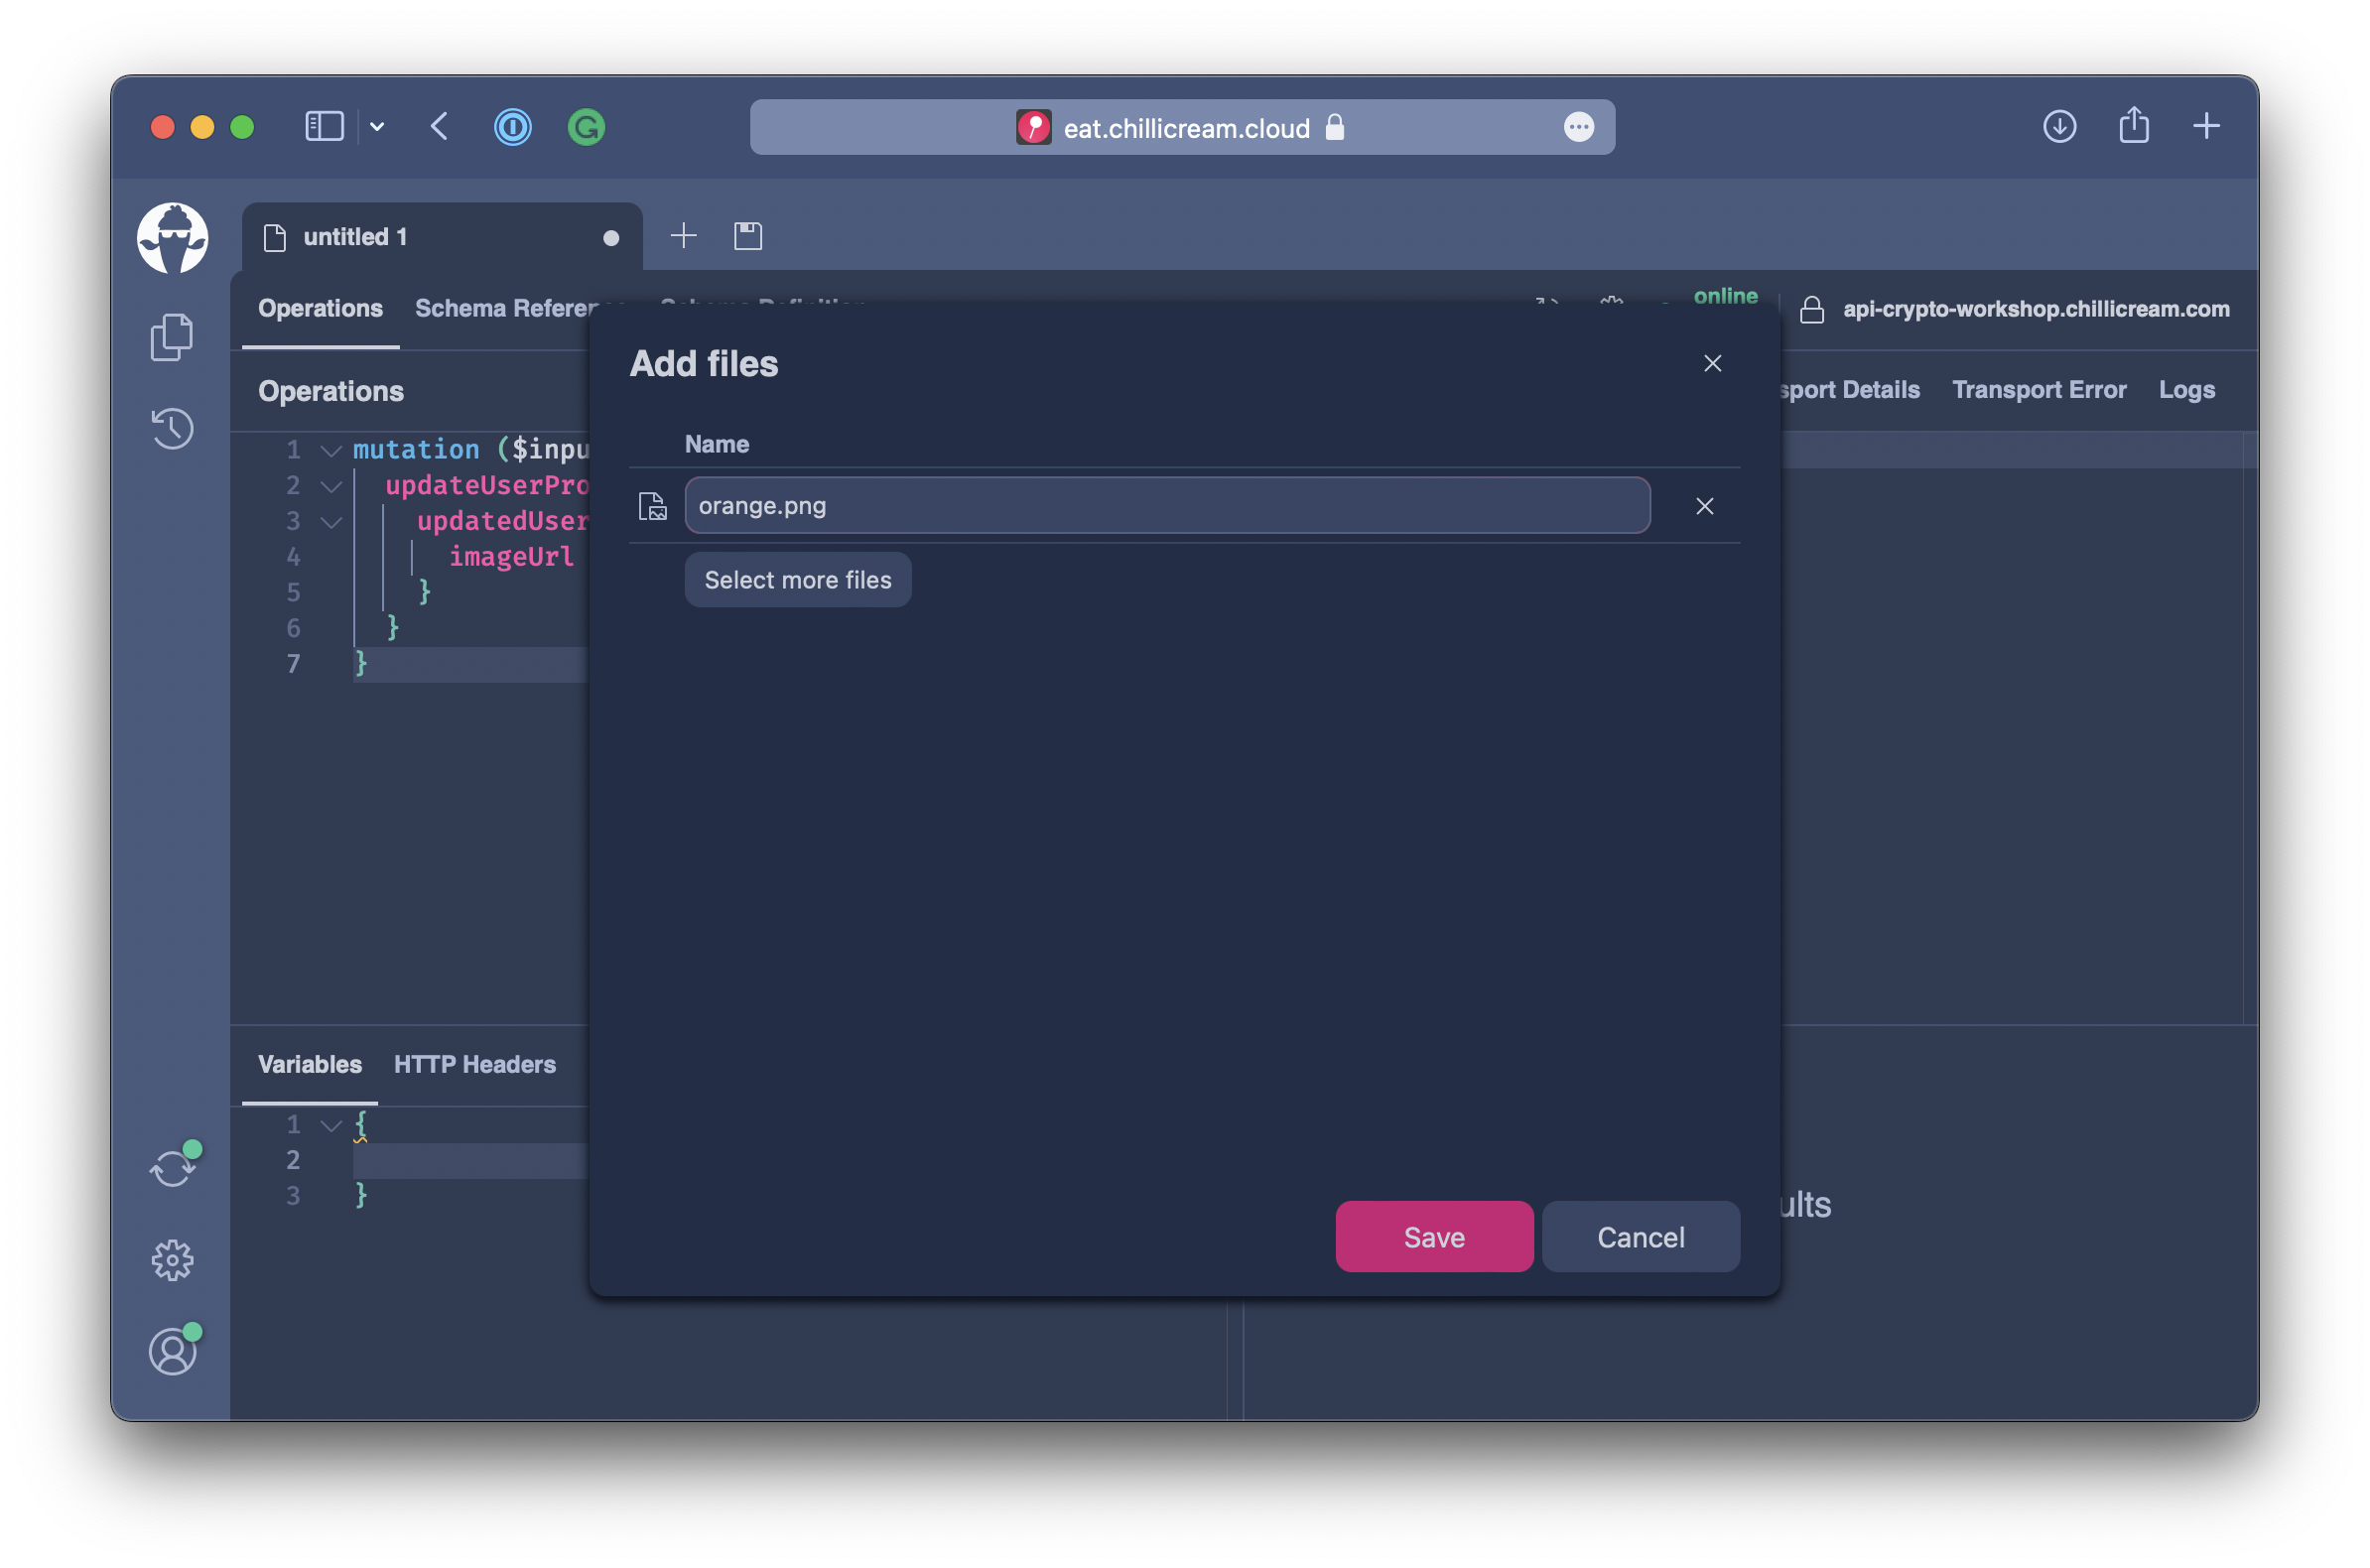The height and width of the screenshot is (1568, 2370).
Task: Select more files for upload
Action: [796, 580]
